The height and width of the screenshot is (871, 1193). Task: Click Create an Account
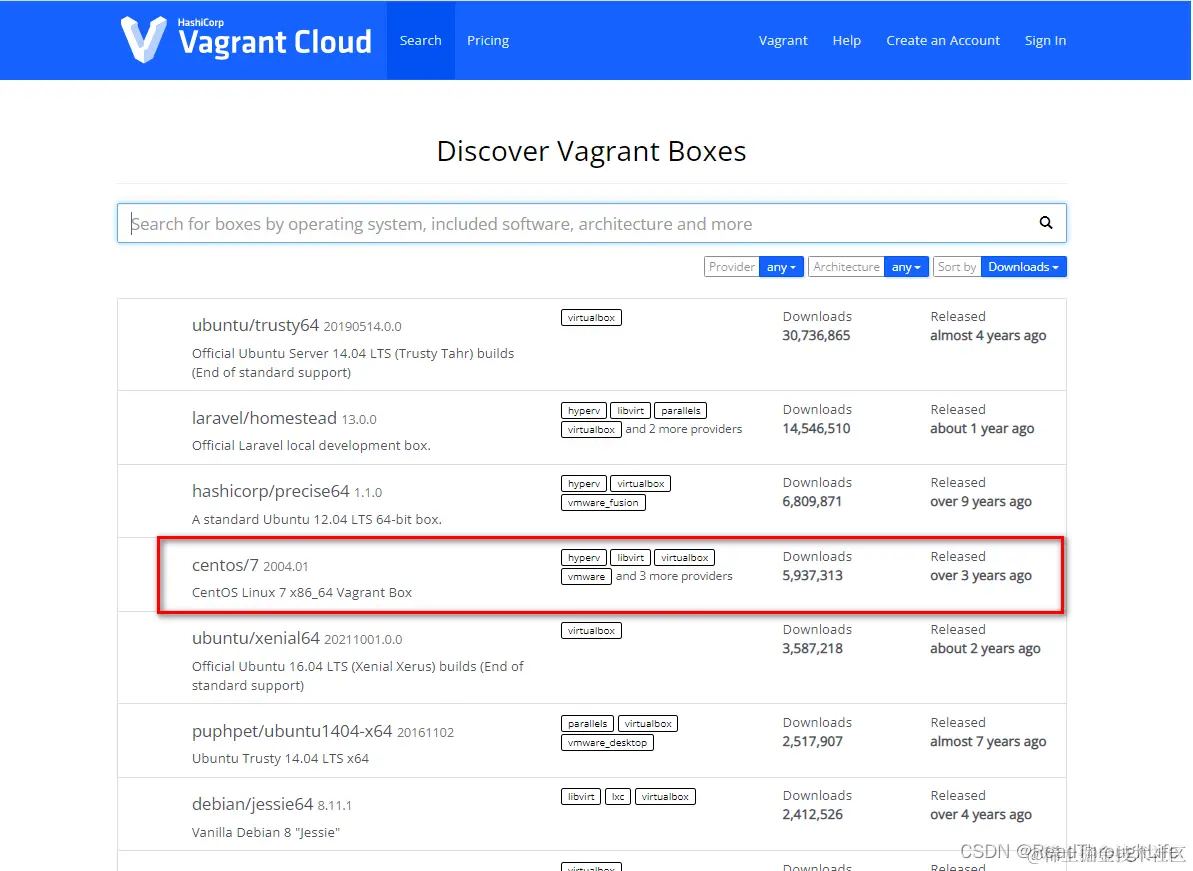943,40
